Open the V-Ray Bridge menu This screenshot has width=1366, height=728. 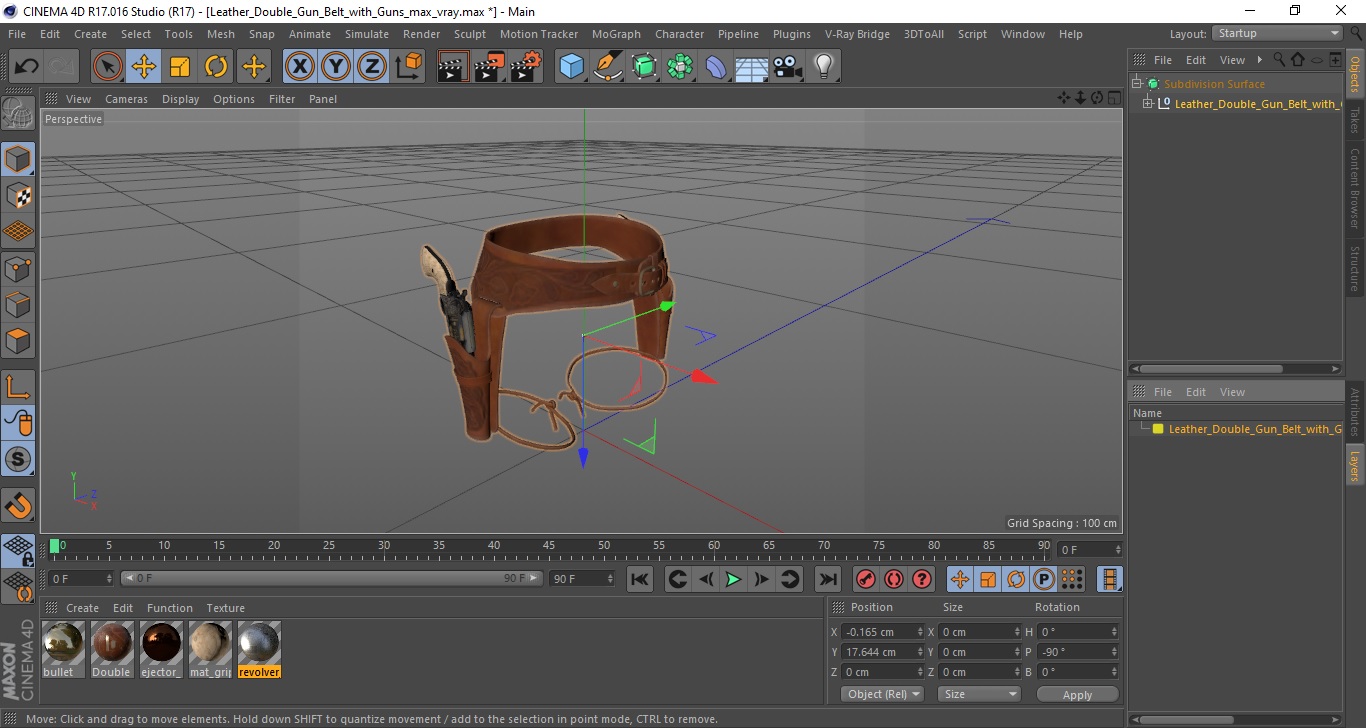coord(857,34)
